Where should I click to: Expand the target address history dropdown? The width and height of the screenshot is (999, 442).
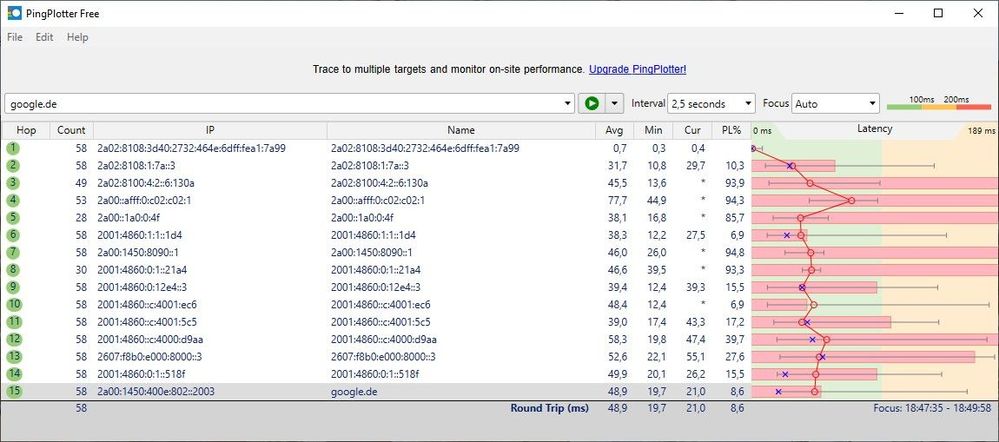point(568,103)
